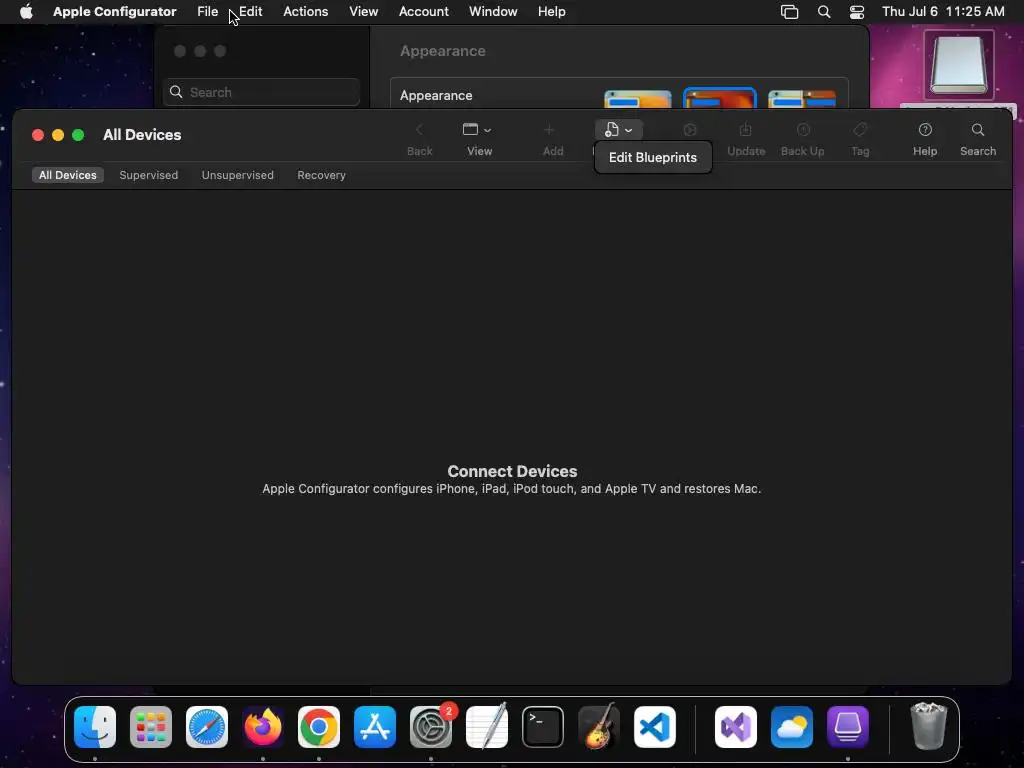Open the Apple menu
Viewport: 1024px width, 768px height.
[26, 12]
